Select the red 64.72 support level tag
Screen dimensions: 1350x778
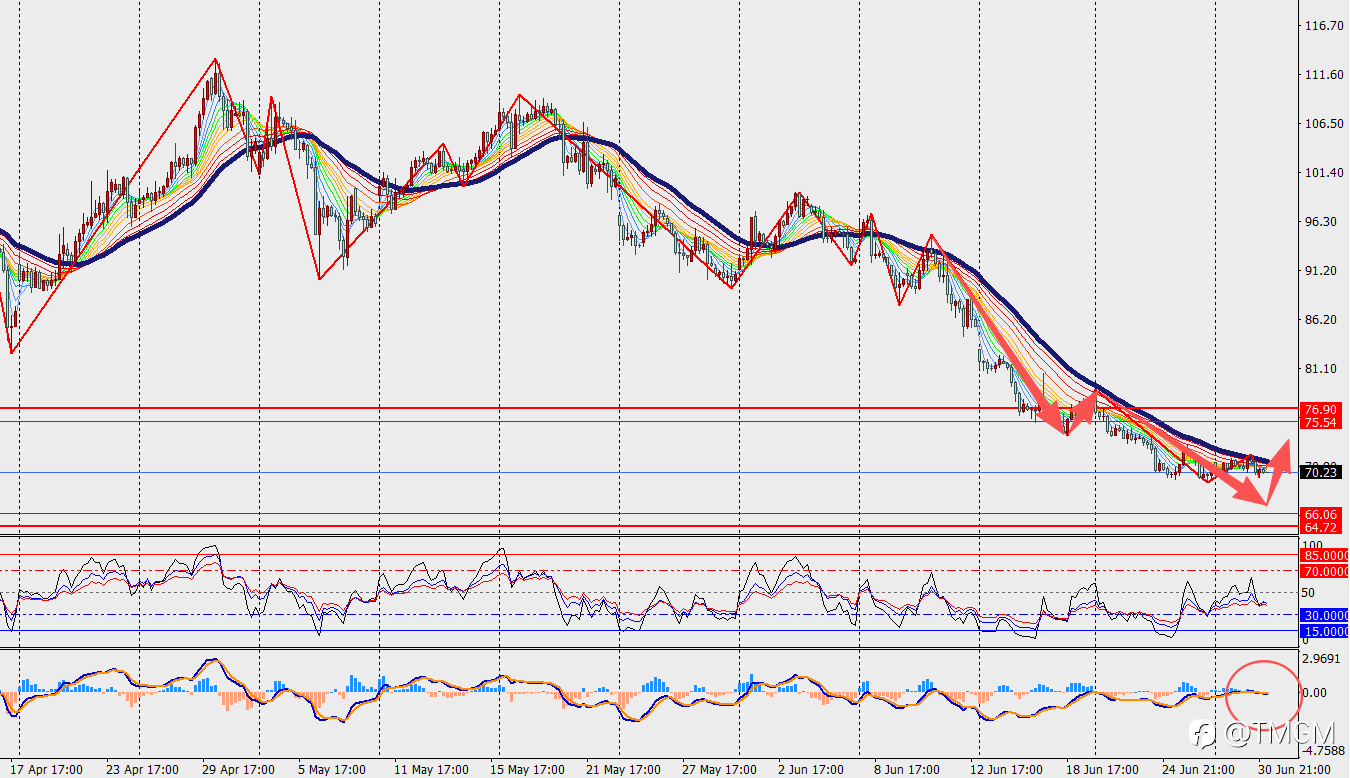tap(1320, 527)
